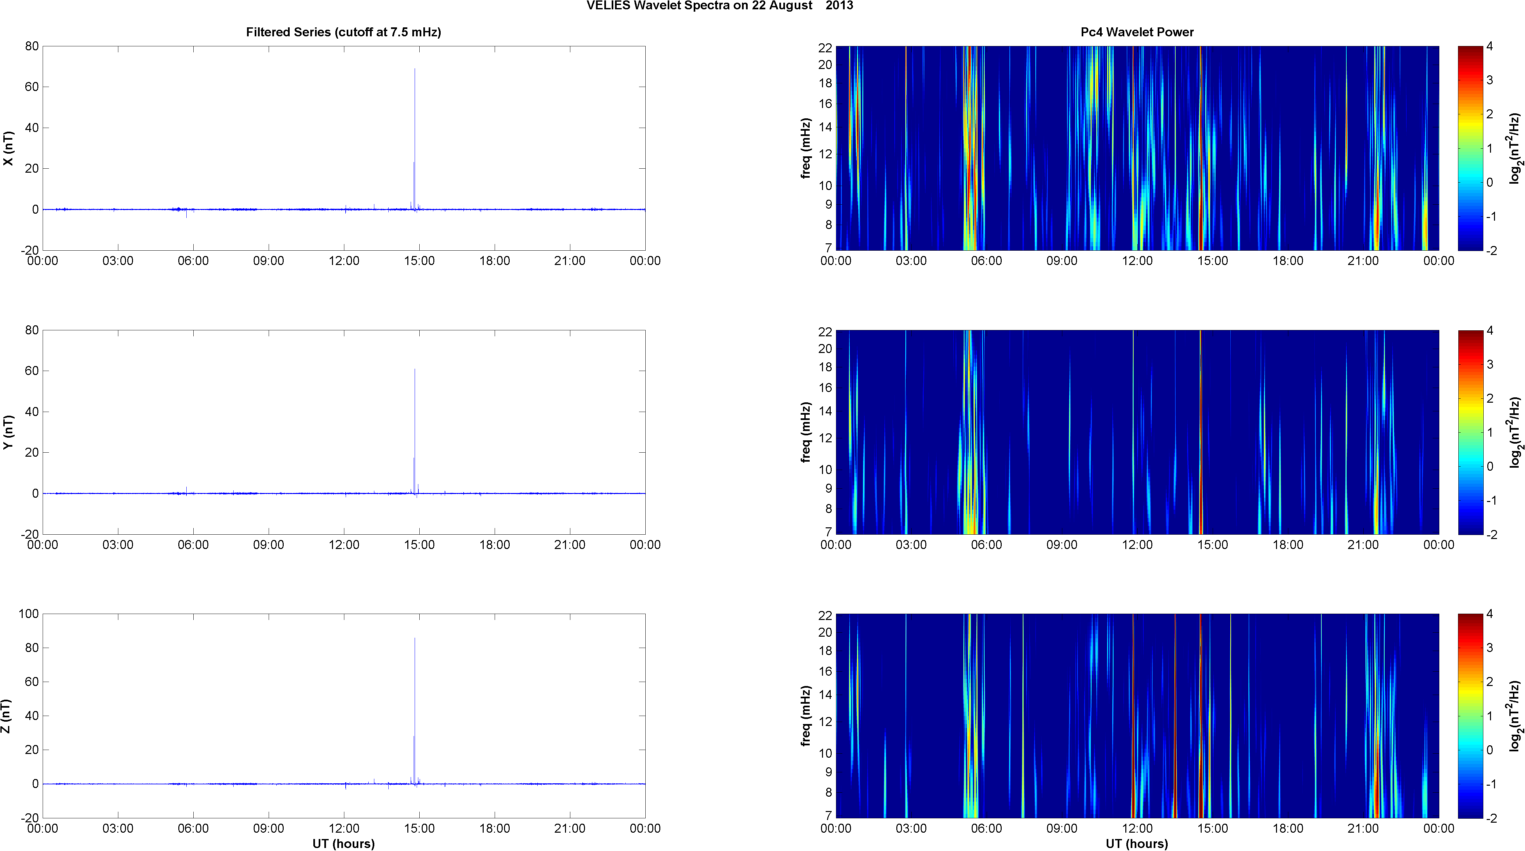Viewport: 1525px width, 851px height.
Task: Click freq (mHz) label of middle spectrogram
Action: 805,432
